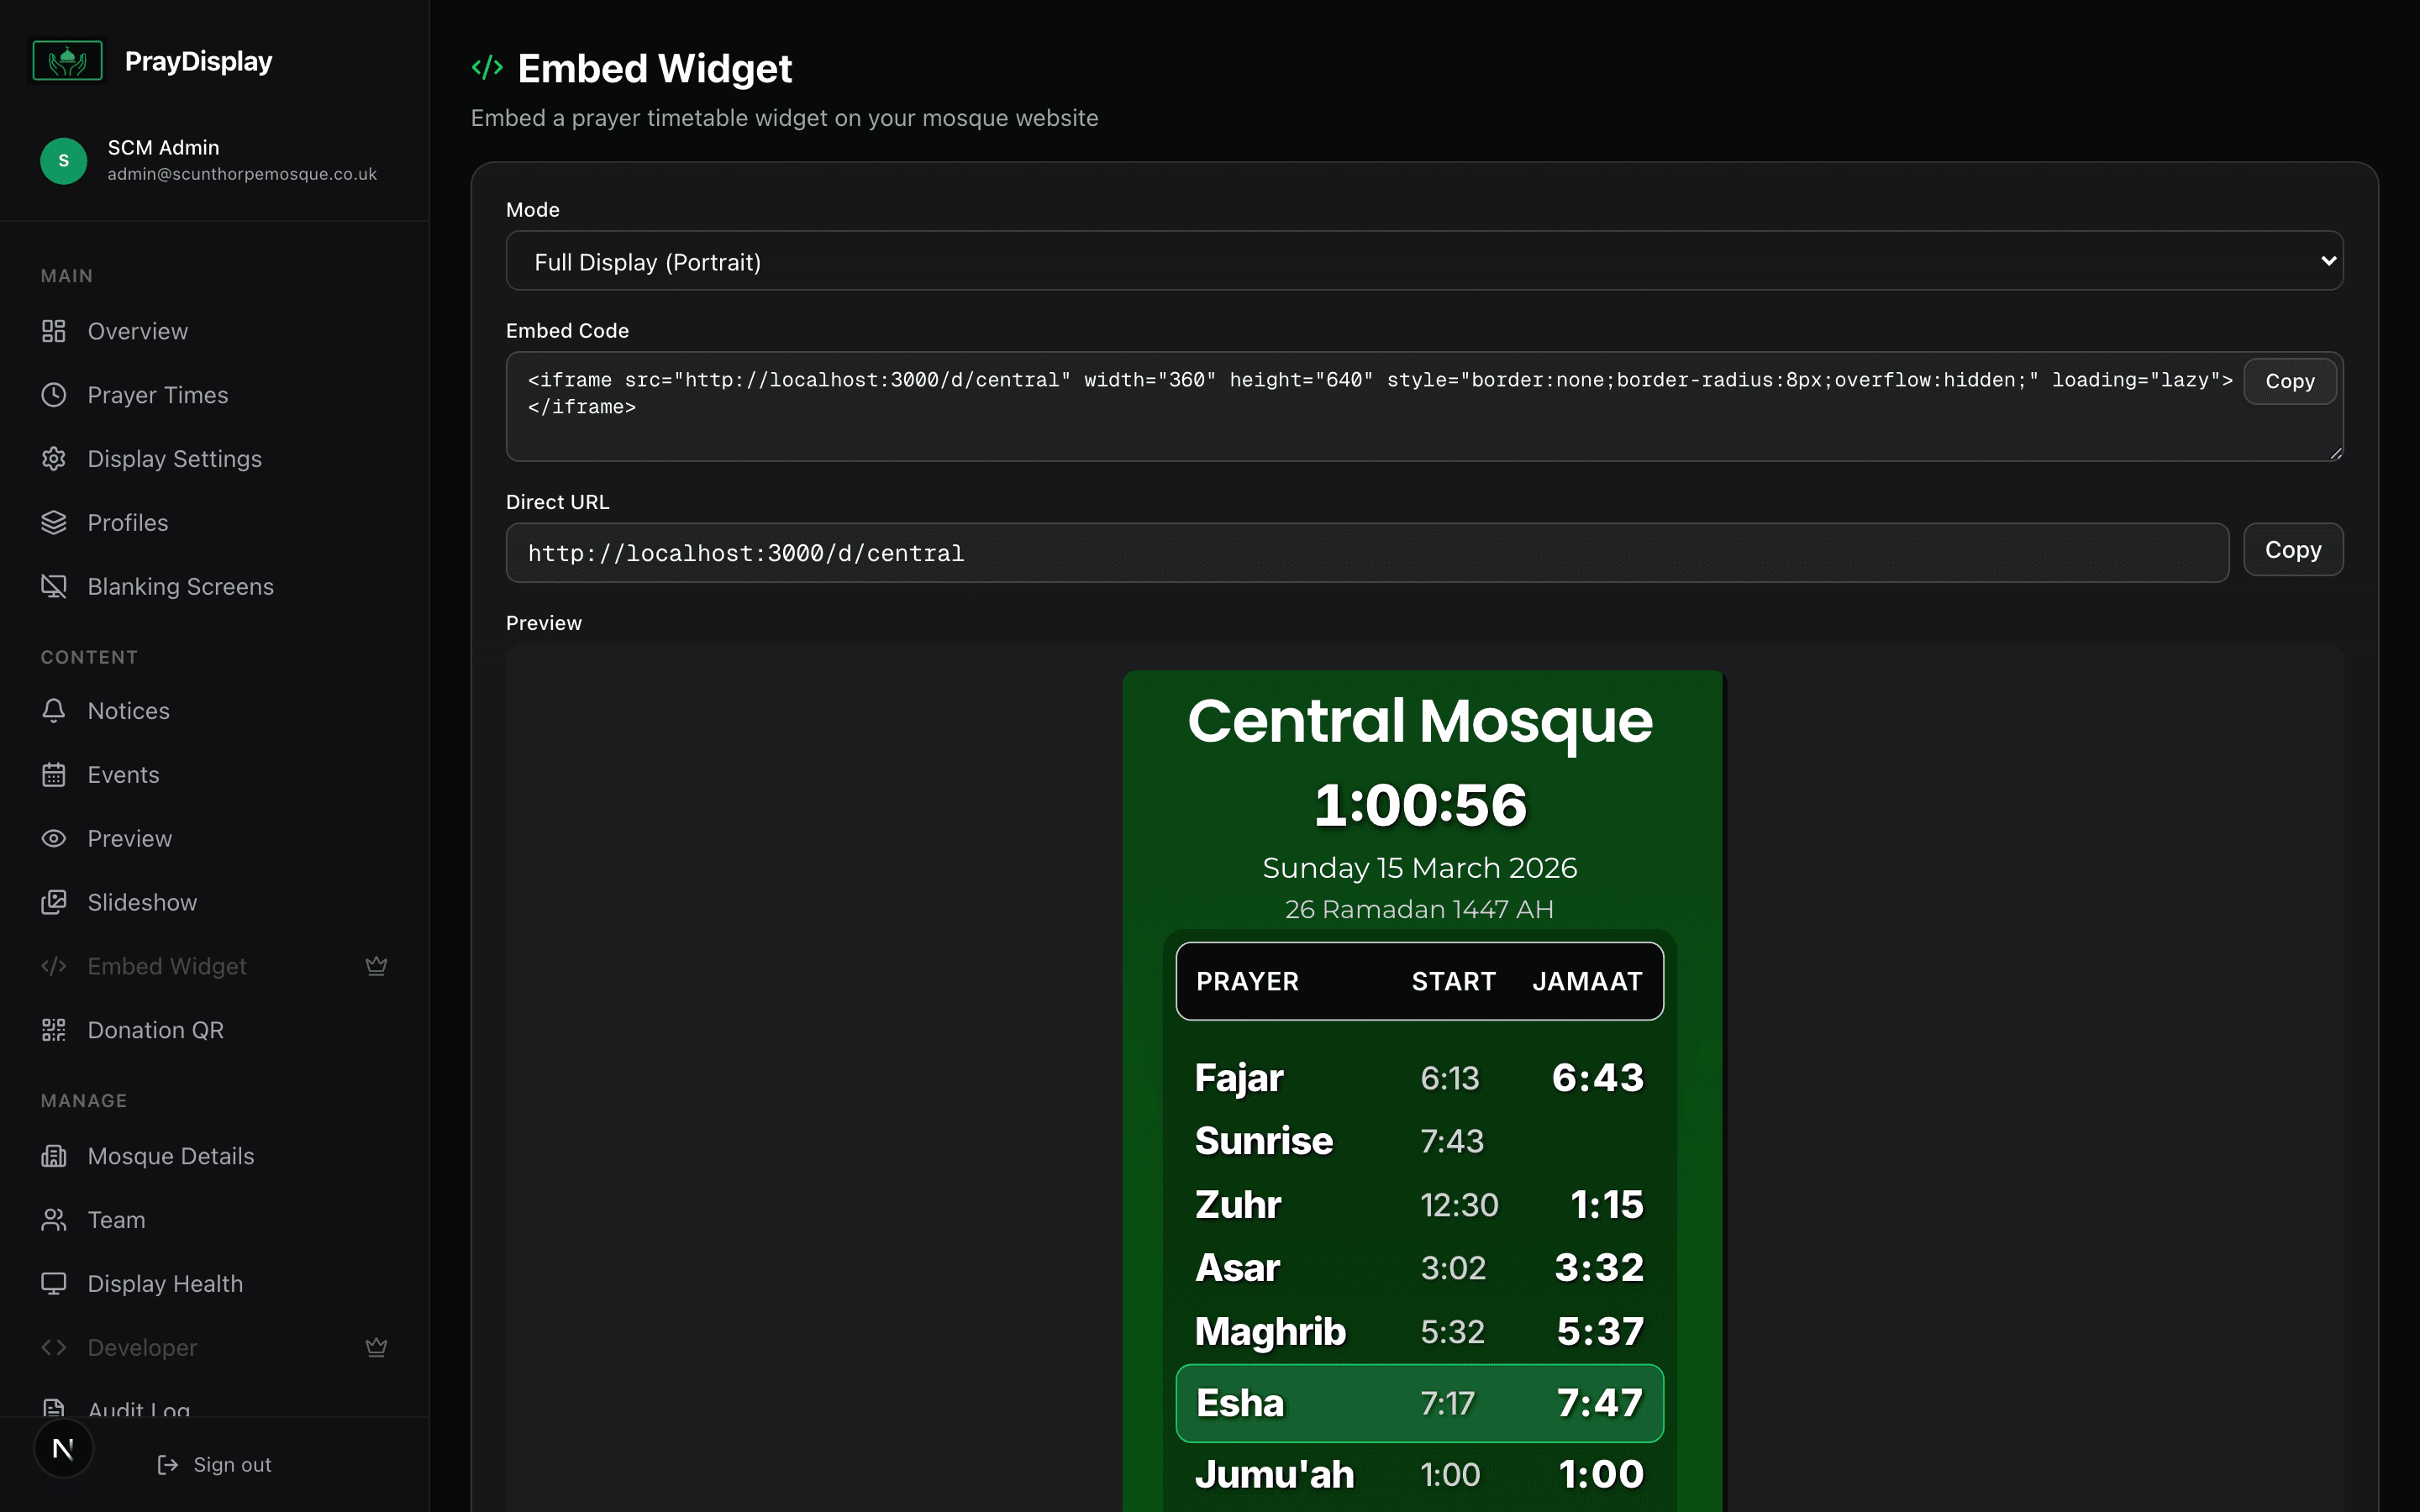Image resolution: width=2420 pixels, height=1512 pixels.
Task: Copy the direct URL
Action: pos(2292,549)
